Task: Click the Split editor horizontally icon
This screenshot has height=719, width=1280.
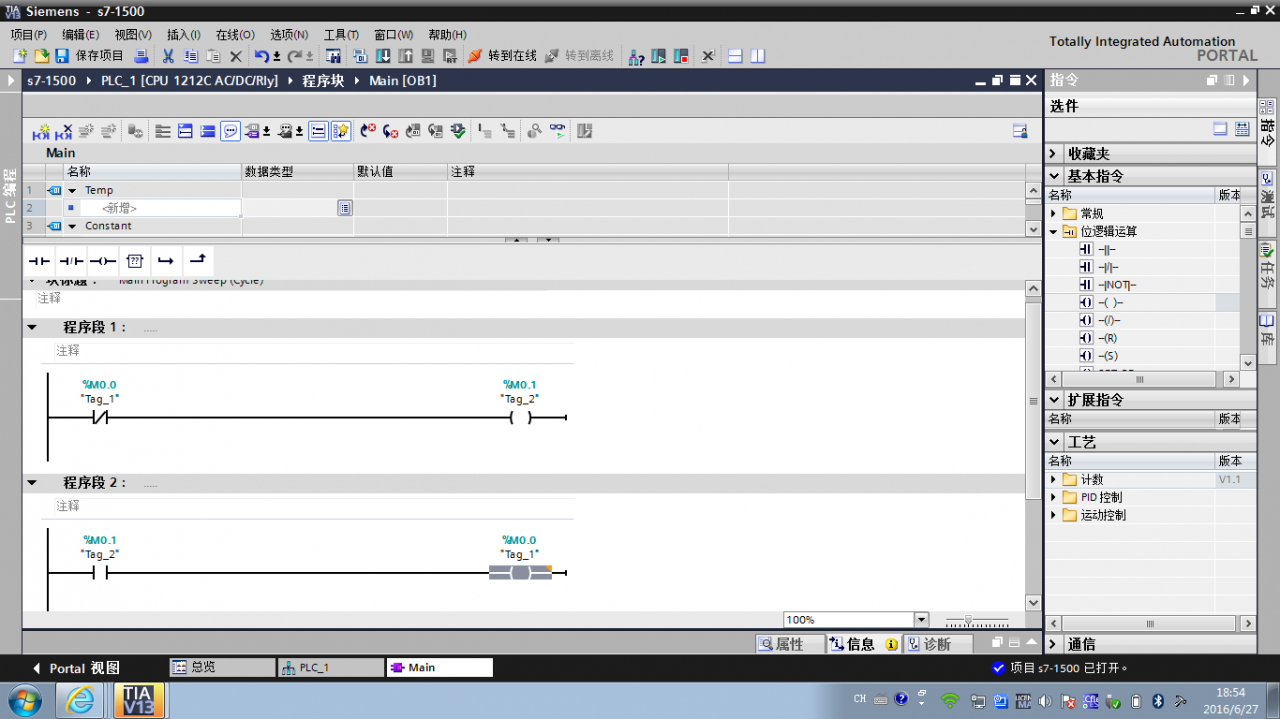Action: point(735,56)
